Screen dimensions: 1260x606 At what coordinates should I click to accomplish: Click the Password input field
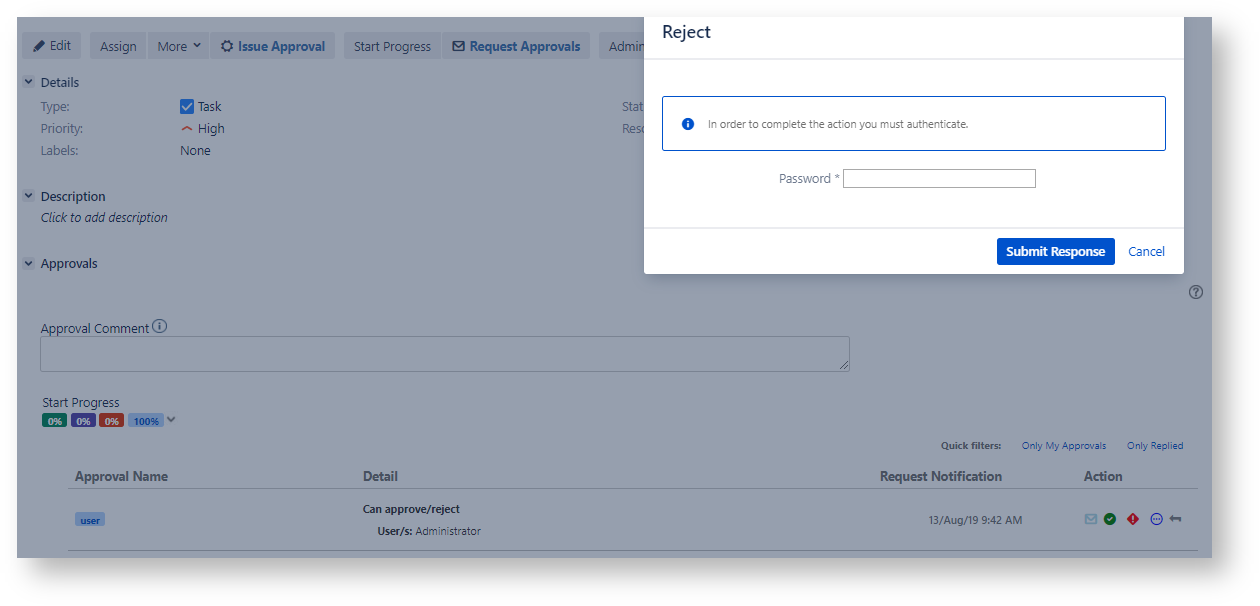click(x=939, y=179)
